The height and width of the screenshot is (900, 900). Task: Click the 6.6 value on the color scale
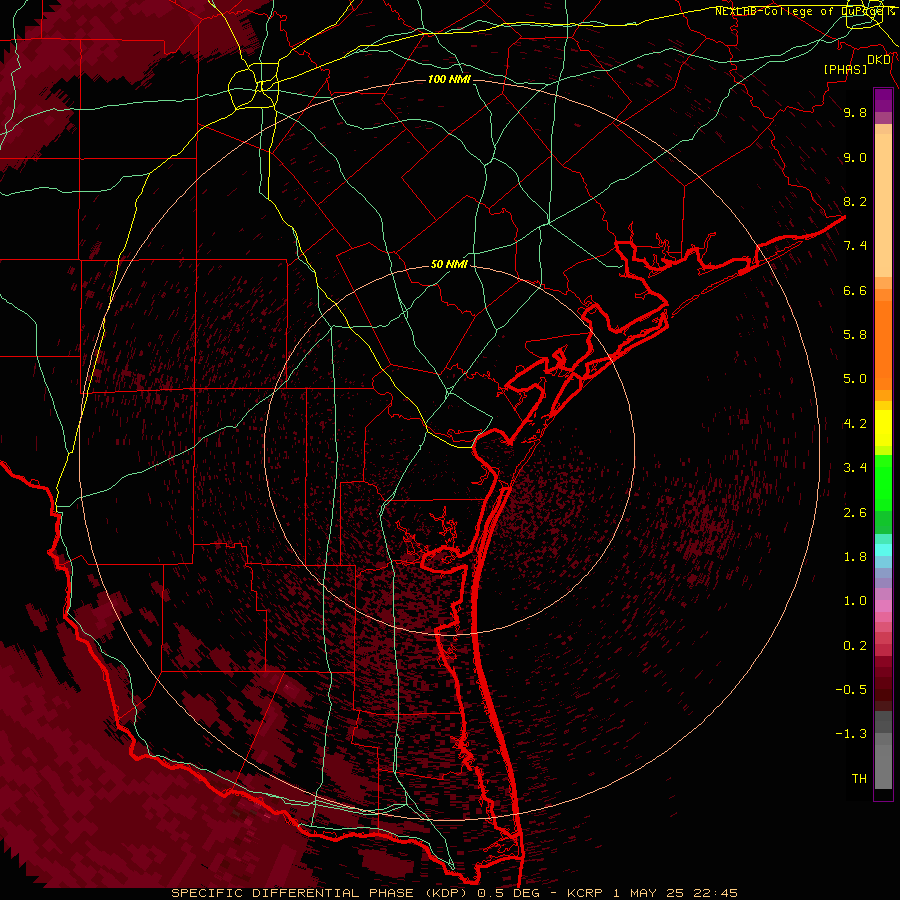pyautogui.click(x=855, y=290)
